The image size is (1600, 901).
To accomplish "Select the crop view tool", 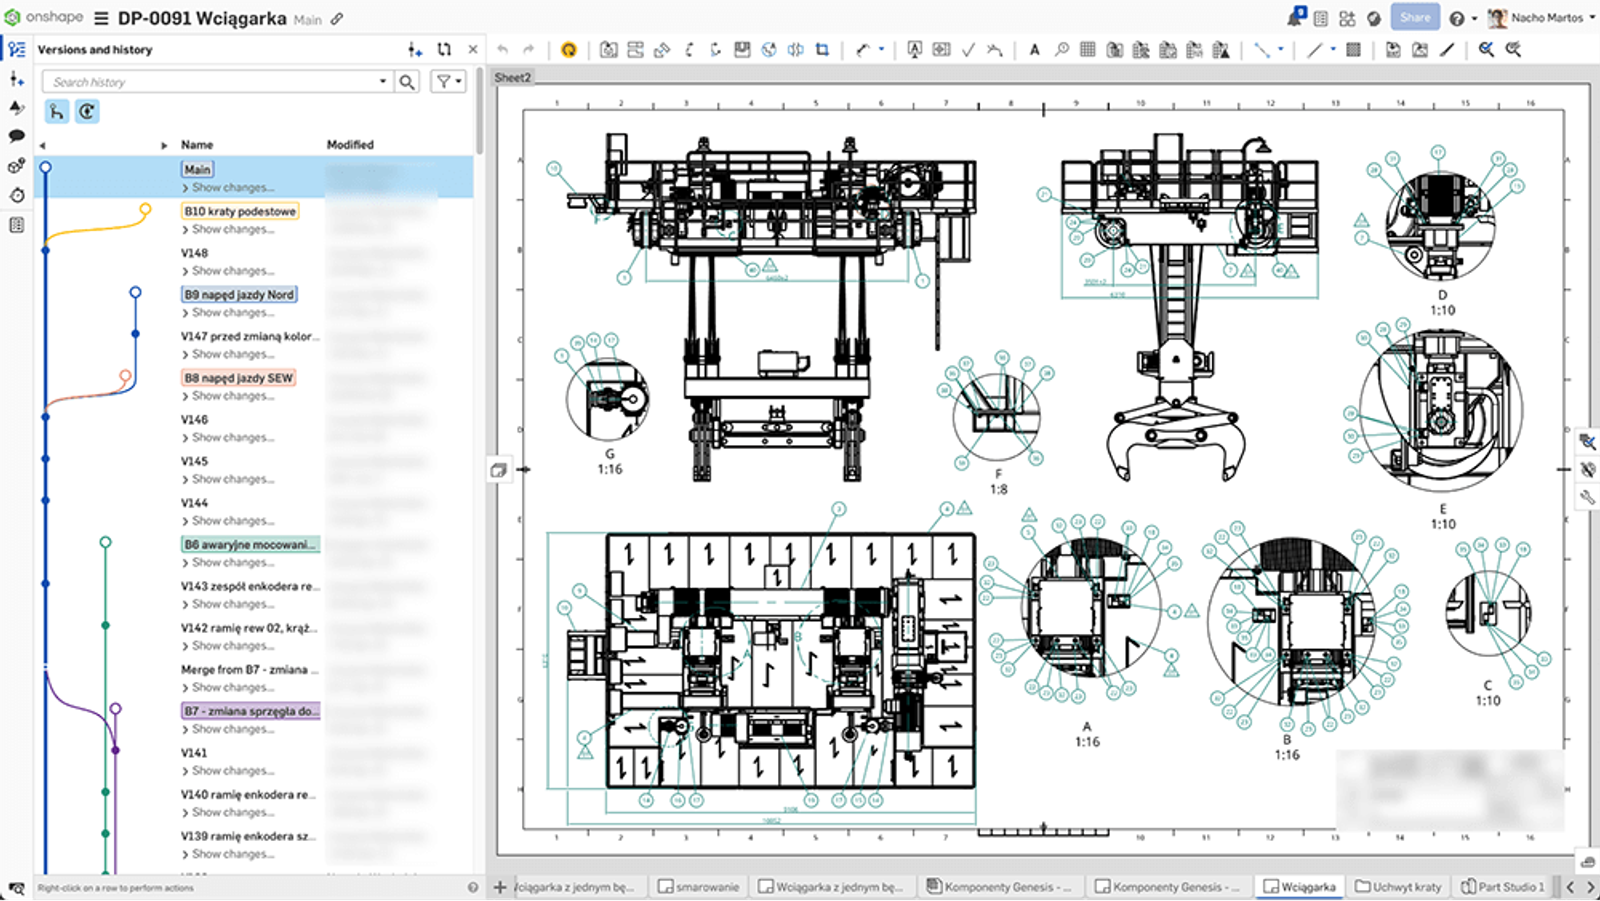I will point(823,48).
